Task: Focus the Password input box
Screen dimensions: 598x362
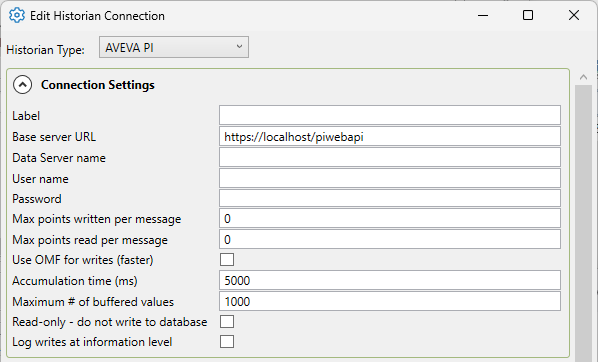Action: tap(390, 198)
